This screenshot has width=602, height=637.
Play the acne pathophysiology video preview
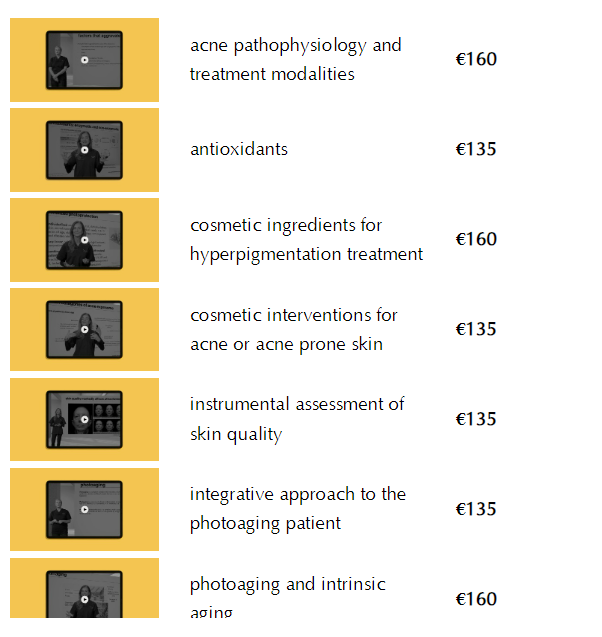point(84,60)
